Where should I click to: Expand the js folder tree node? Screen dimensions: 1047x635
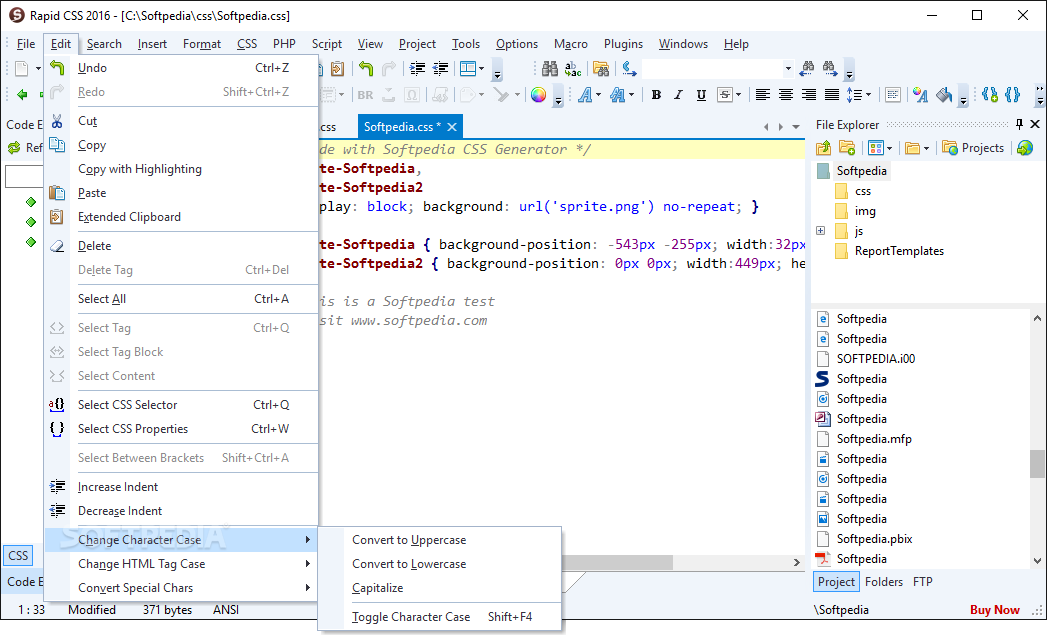821,231
